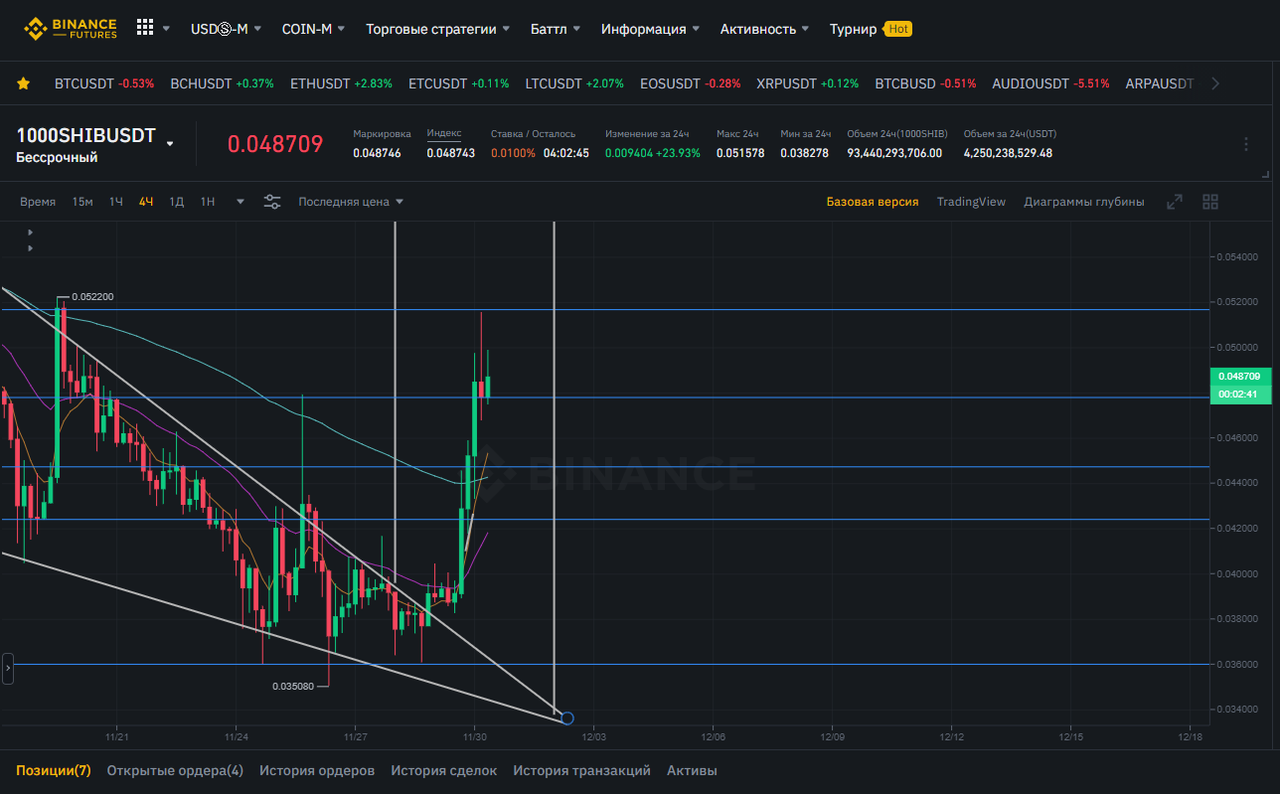Open the apps grid menu icon
The image size is (1280, 794).
[145, 28]
